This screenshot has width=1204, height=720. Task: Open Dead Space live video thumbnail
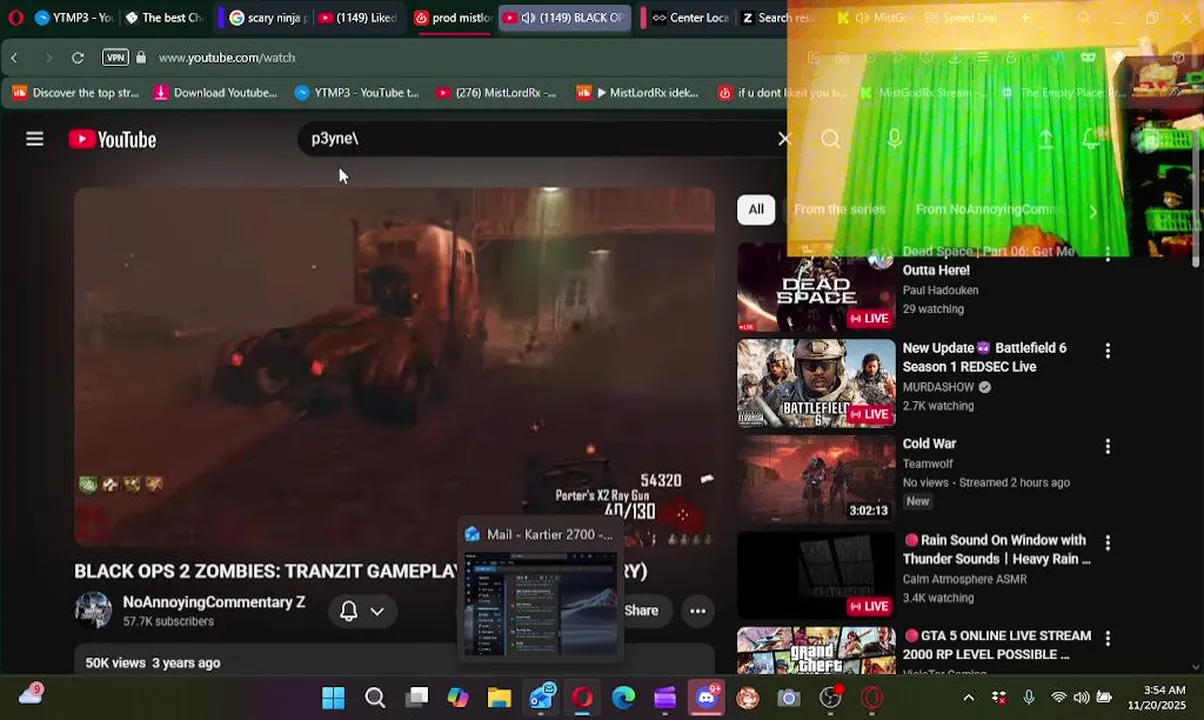pyautogui.click(x=816, y=288)
